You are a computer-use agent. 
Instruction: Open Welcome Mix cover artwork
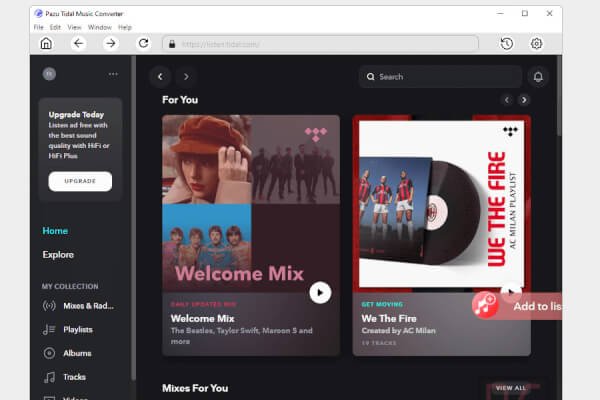tap(251, 204)
